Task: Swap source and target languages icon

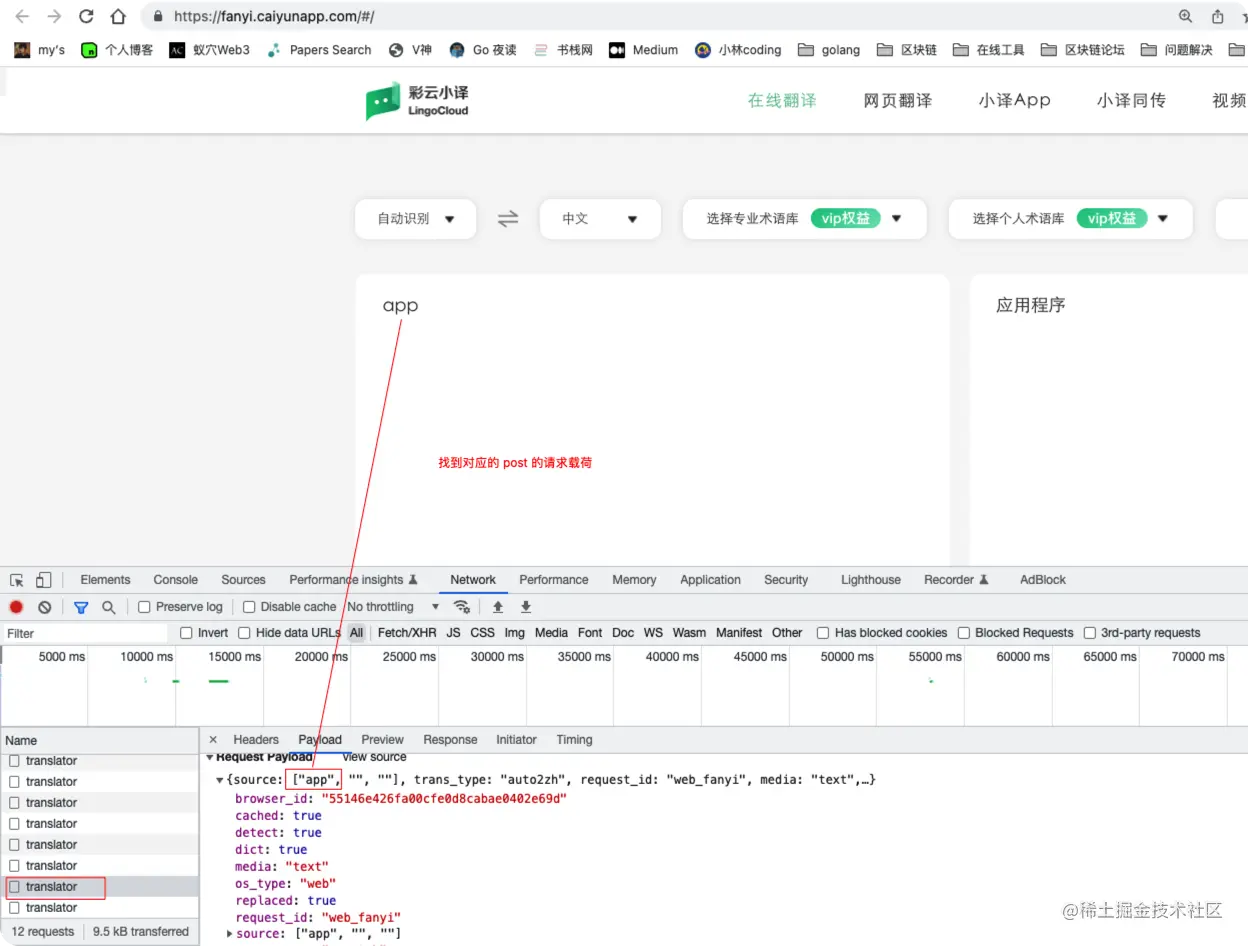Action: pyautogui.click(x=508, y=218)
